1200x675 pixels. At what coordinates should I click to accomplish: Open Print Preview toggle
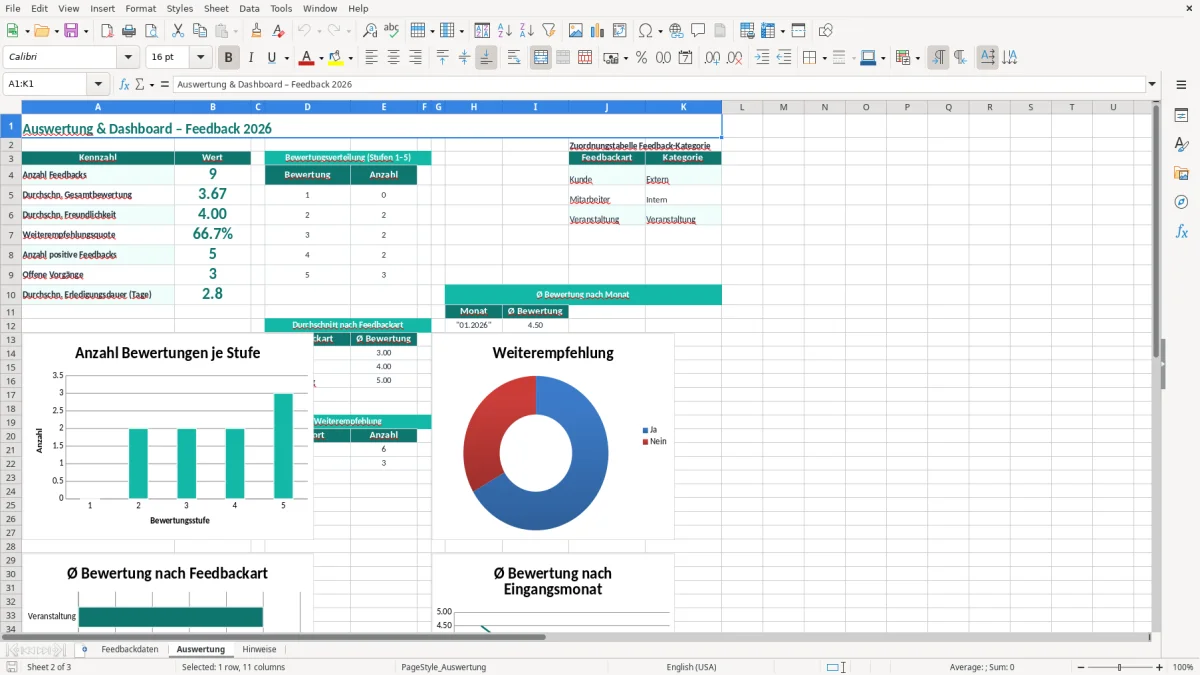(x=150, y=31)
